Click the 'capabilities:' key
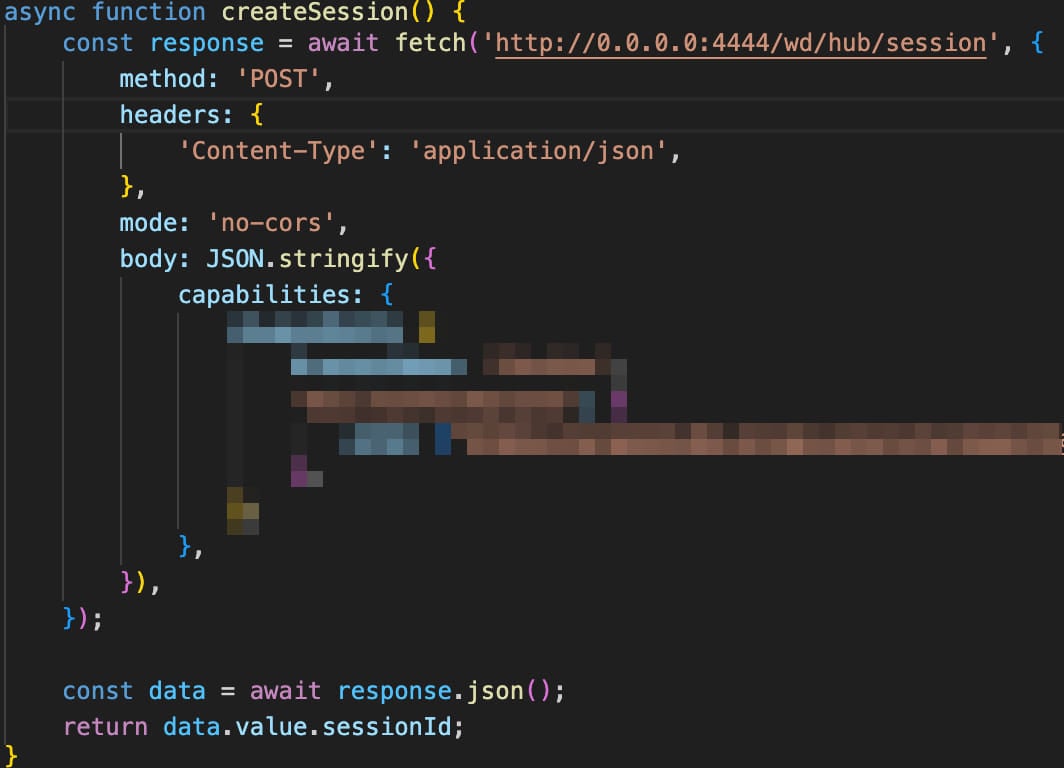 [270, 295]
